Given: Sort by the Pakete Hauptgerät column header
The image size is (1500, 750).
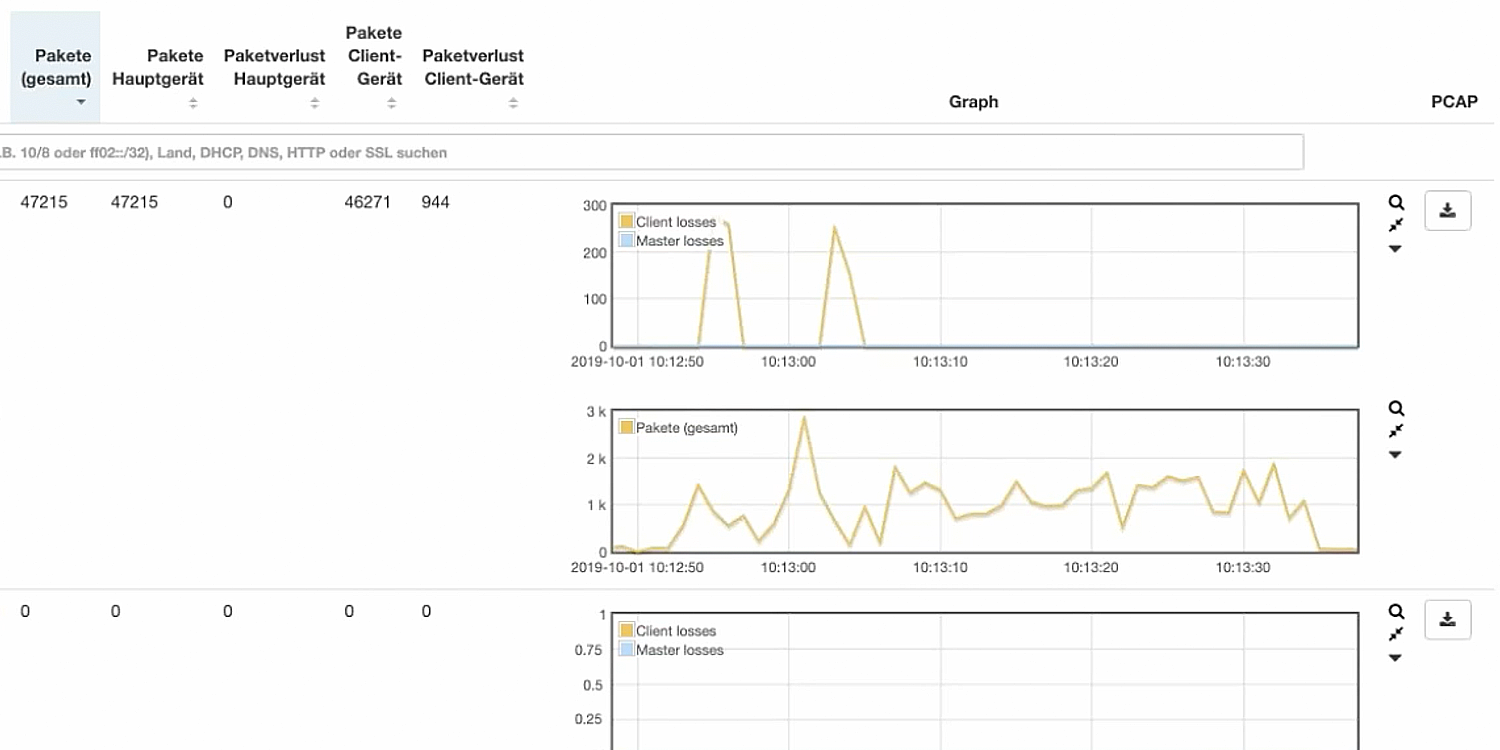Looking at the screenshot, I should 158,68.
